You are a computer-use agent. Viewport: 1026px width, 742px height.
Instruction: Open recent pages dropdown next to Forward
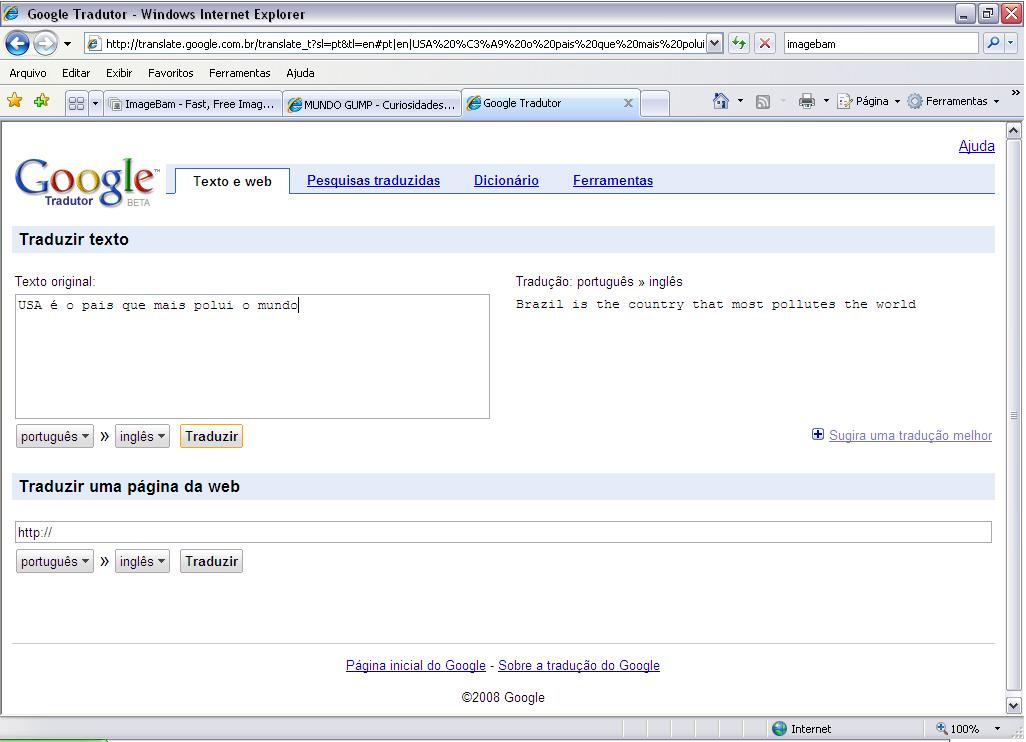[67, 44]
